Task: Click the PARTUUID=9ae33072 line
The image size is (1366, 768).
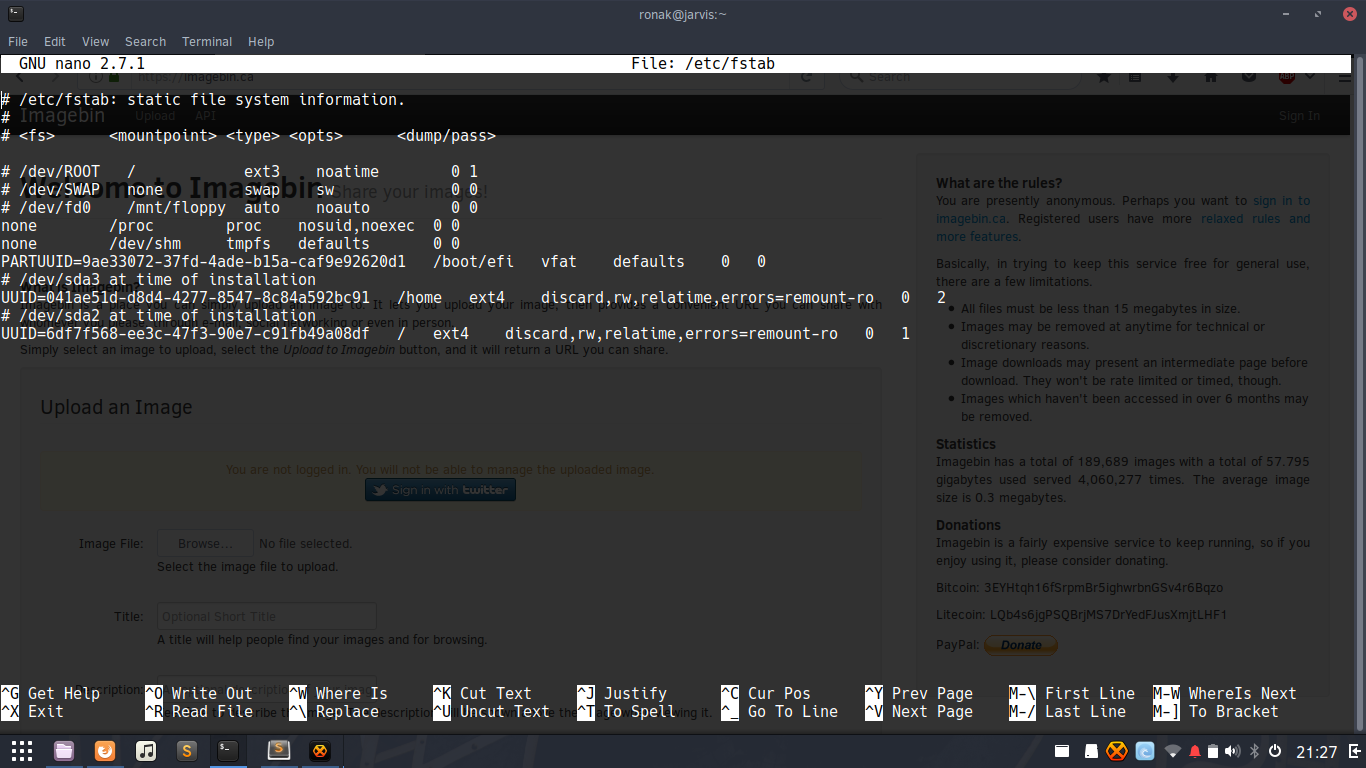Action: (x=383, y=262)
